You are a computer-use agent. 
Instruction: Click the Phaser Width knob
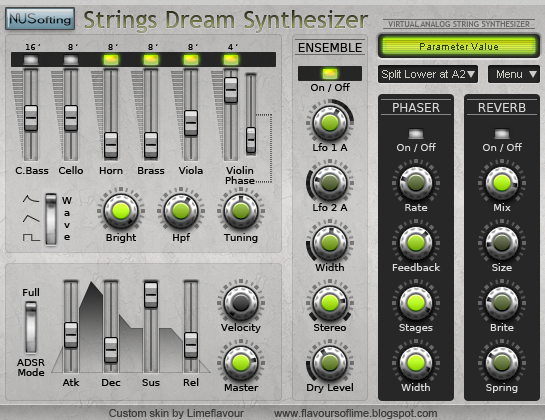point(416,363)
